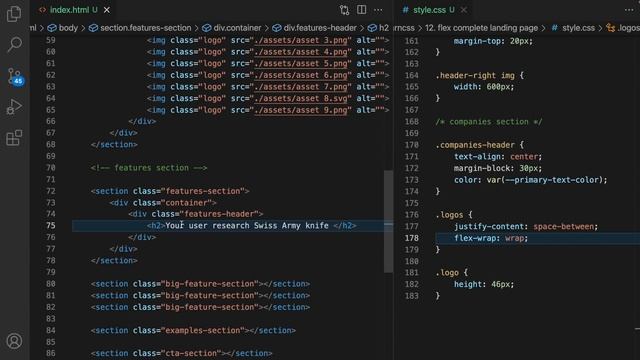Open Source Control view with 45 badge
The image size is (640, 360).
point(15,76)
